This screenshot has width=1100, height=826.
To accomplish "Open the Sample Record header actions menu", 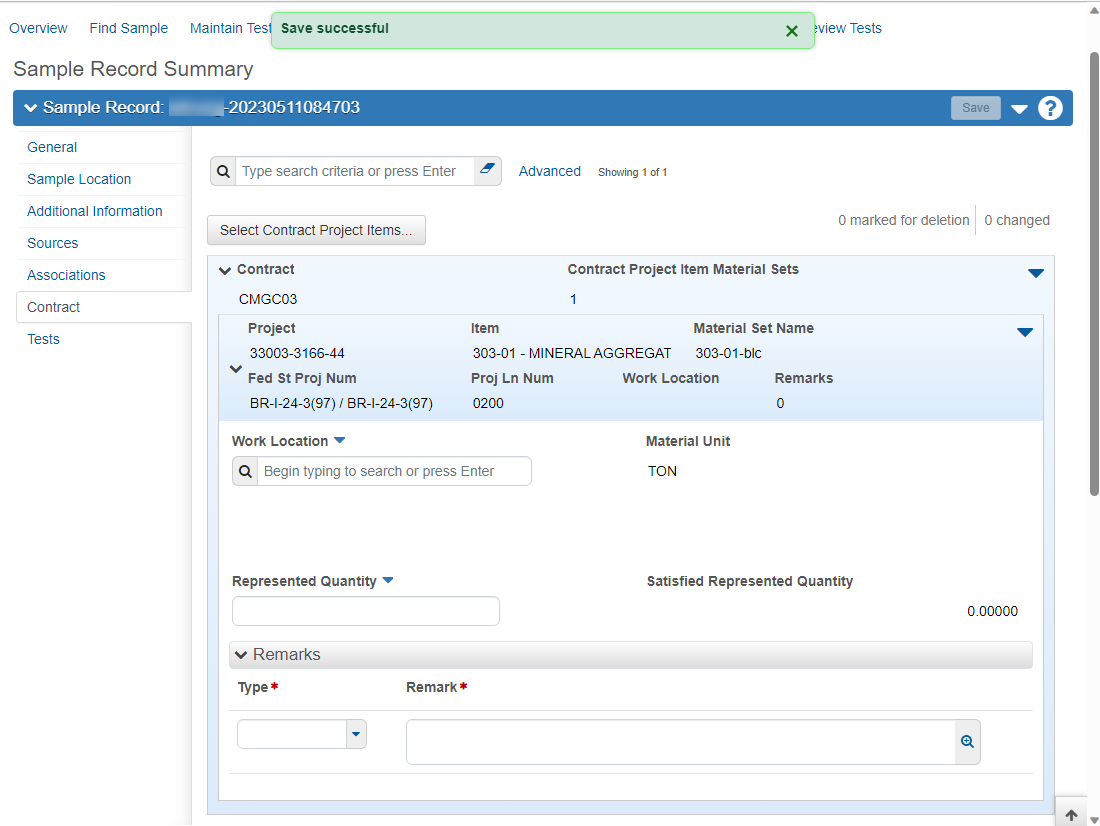I will point(1019,109).
